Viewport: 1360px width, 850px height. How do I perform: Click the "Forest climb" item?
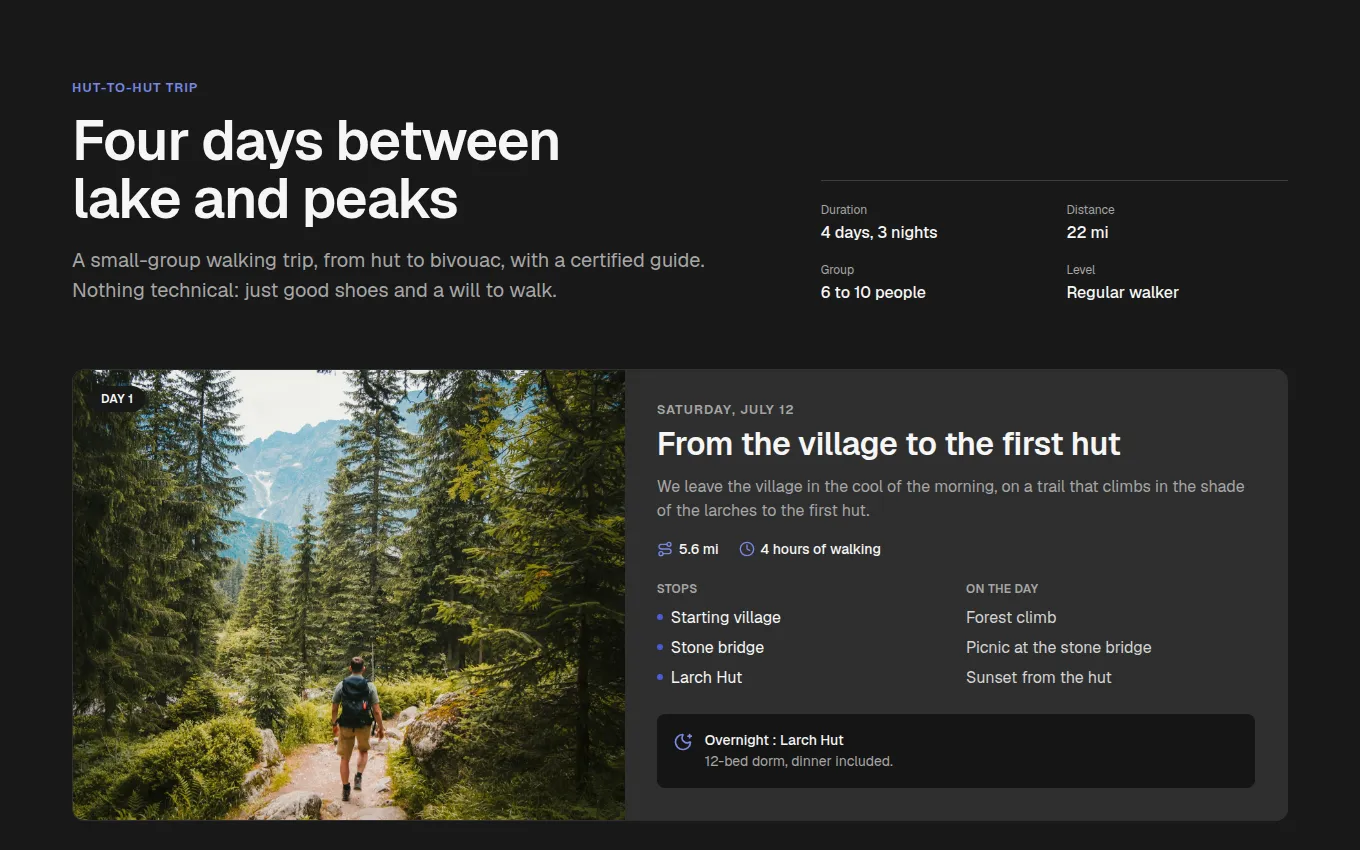(x=1011, y=618)
